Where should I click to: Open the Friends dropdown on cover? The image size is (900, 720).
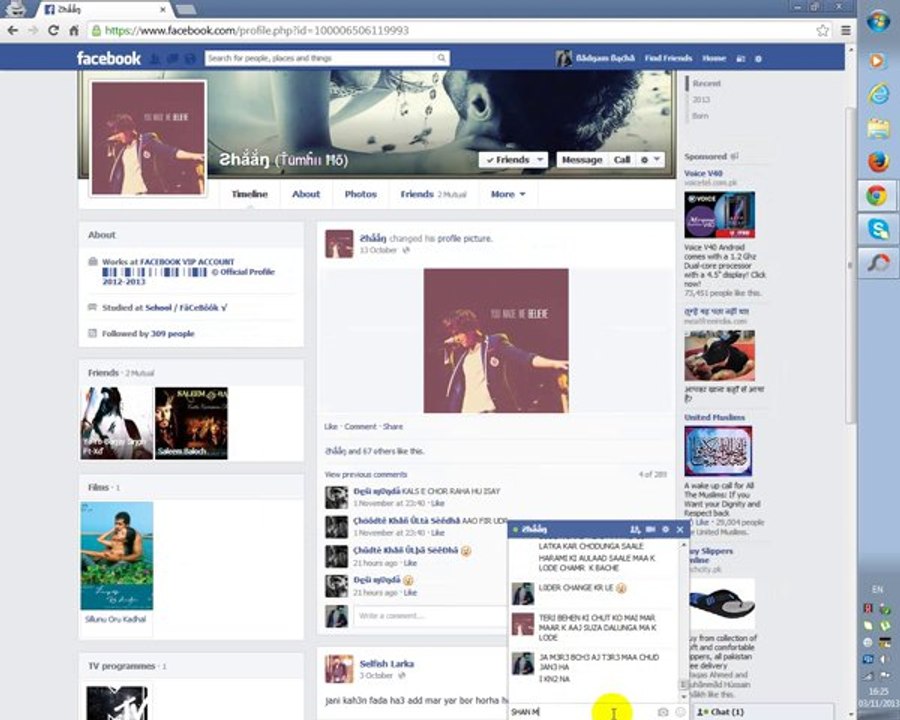513,160
